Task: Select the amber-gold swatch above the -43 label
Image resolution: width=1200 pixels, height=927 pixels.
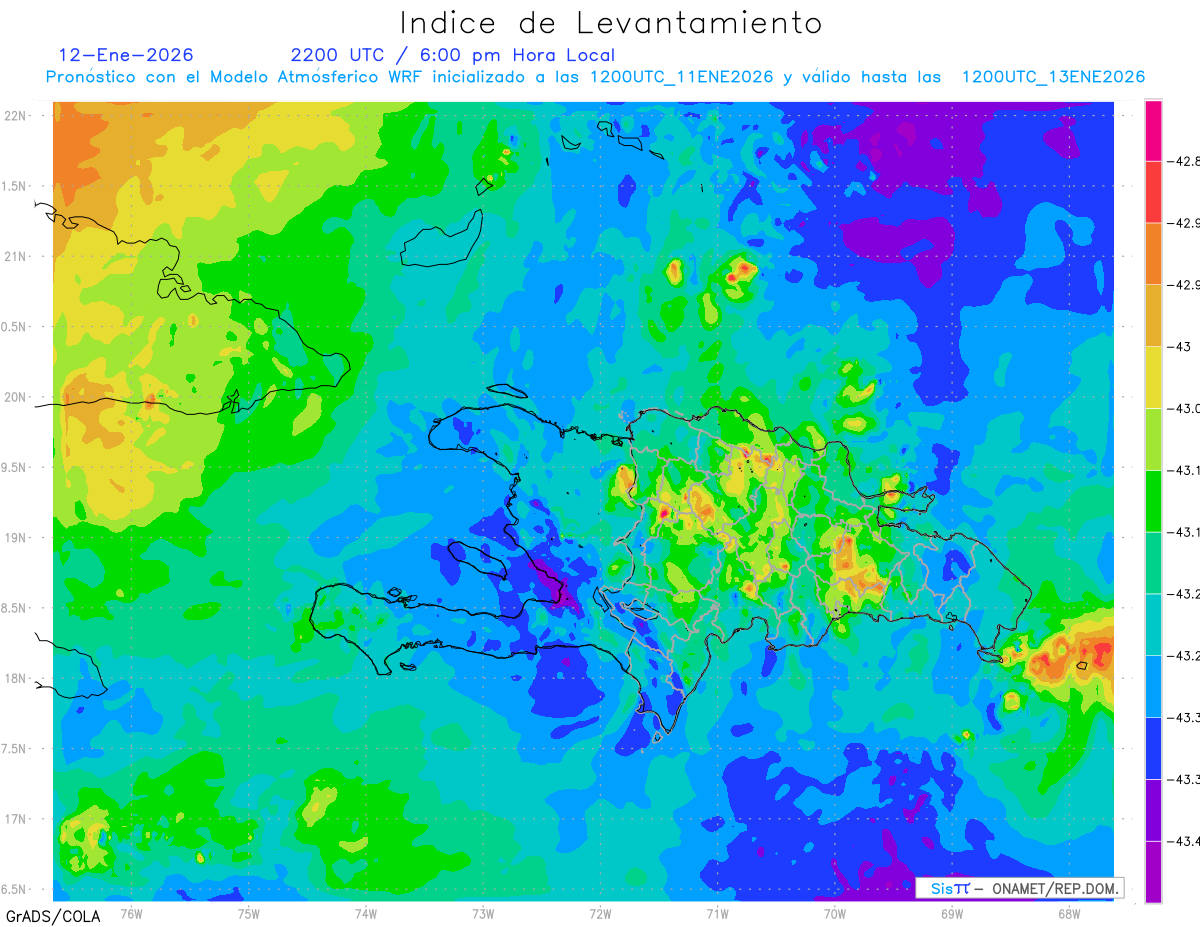Action: tap(1153, 315)
